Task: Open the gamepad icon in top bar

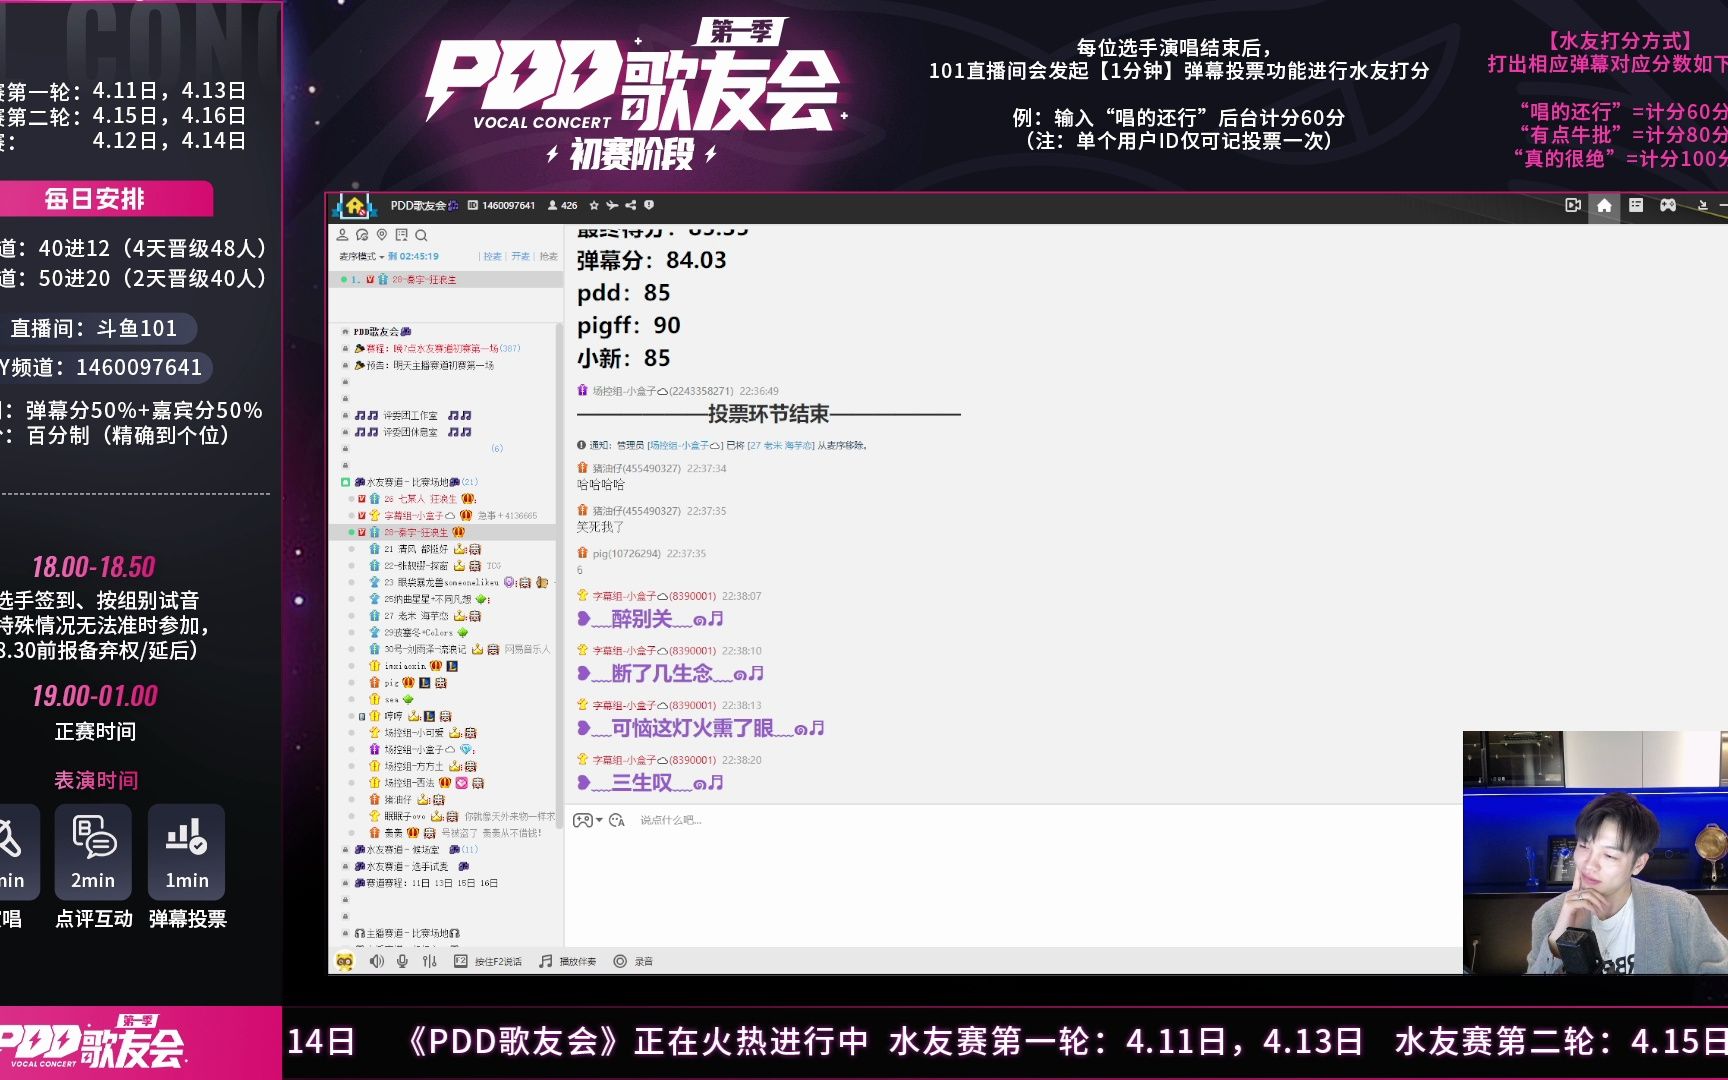Action: [1668, 205]
